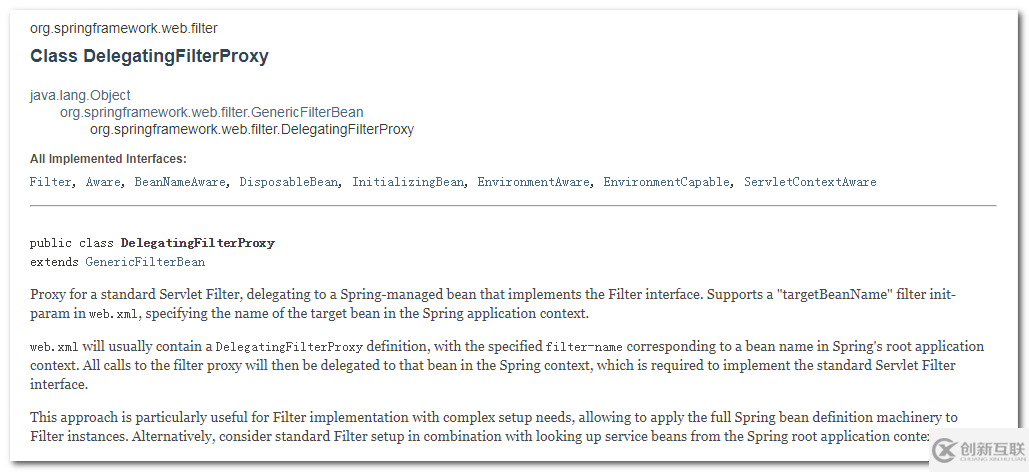Click the 创新互联 watermark logo icon
The image size is (1029, 472).
click(944, 450)
